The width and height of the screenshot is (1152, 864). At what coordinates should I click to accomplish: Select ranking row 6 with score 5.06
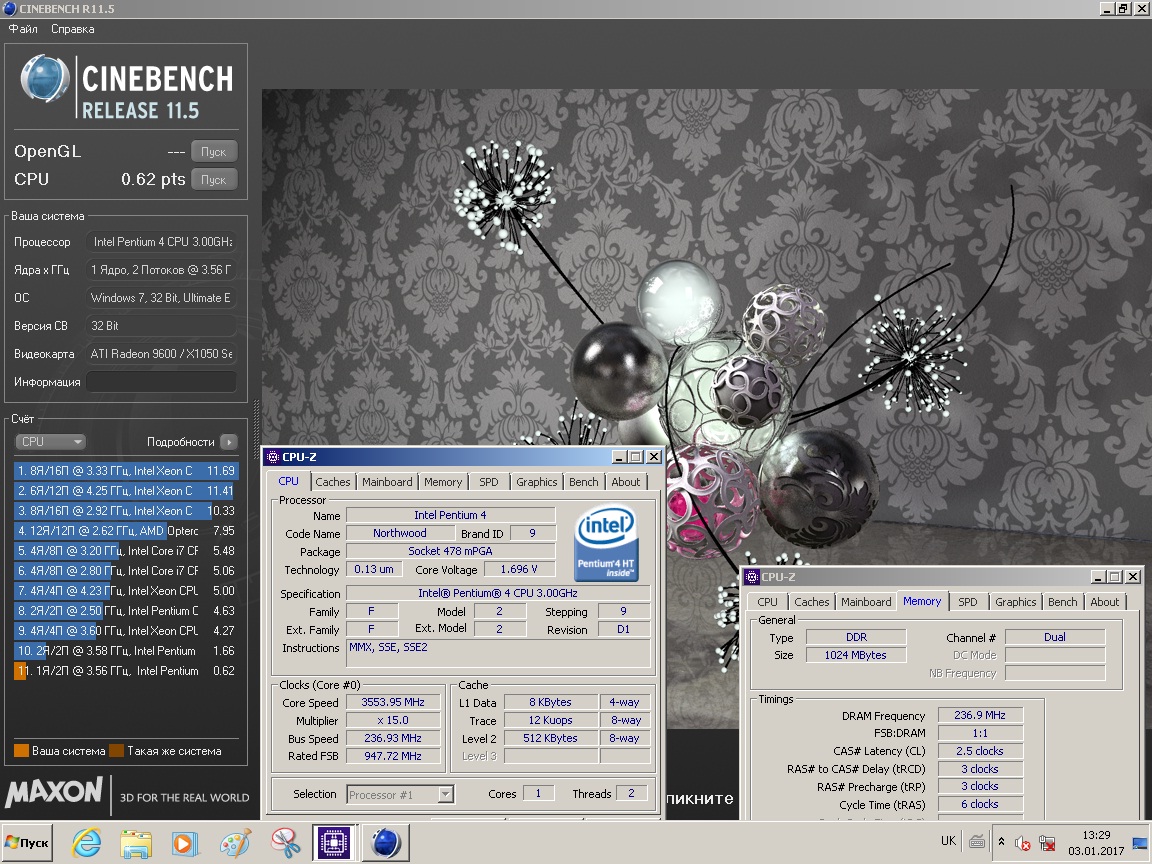coord(126,570)
